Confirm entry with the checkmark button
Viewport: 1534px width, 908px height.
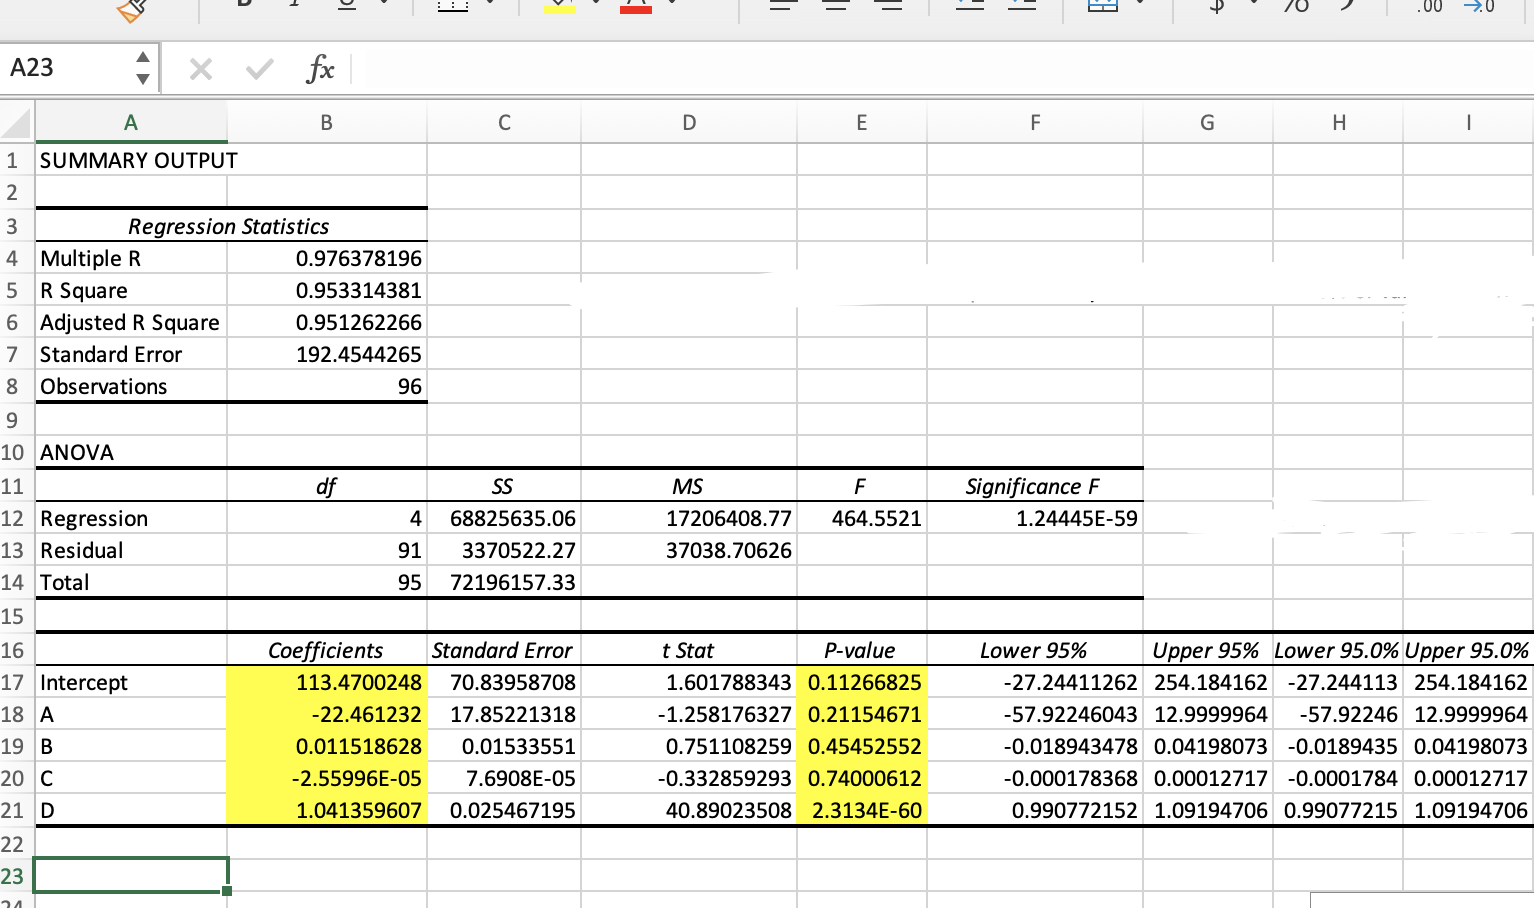259,68
